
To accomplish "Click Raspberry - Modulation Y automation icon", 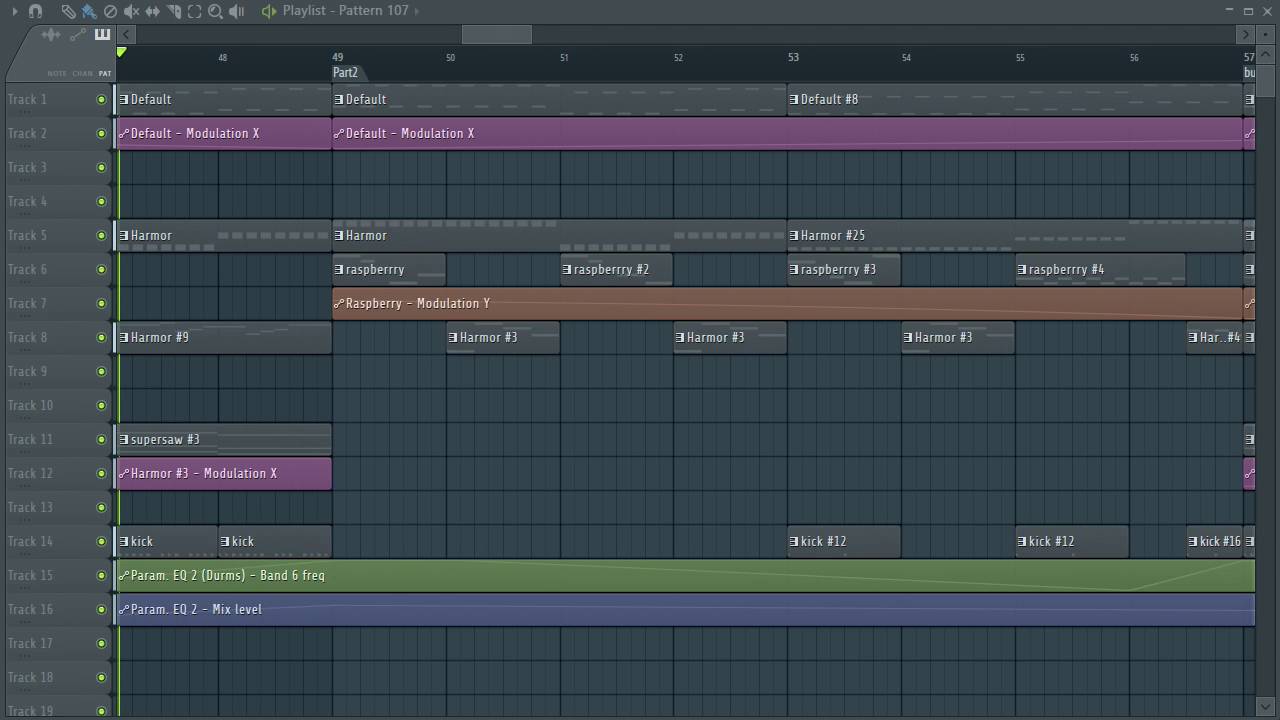I will pyautogui.click(x=339, y=303).
